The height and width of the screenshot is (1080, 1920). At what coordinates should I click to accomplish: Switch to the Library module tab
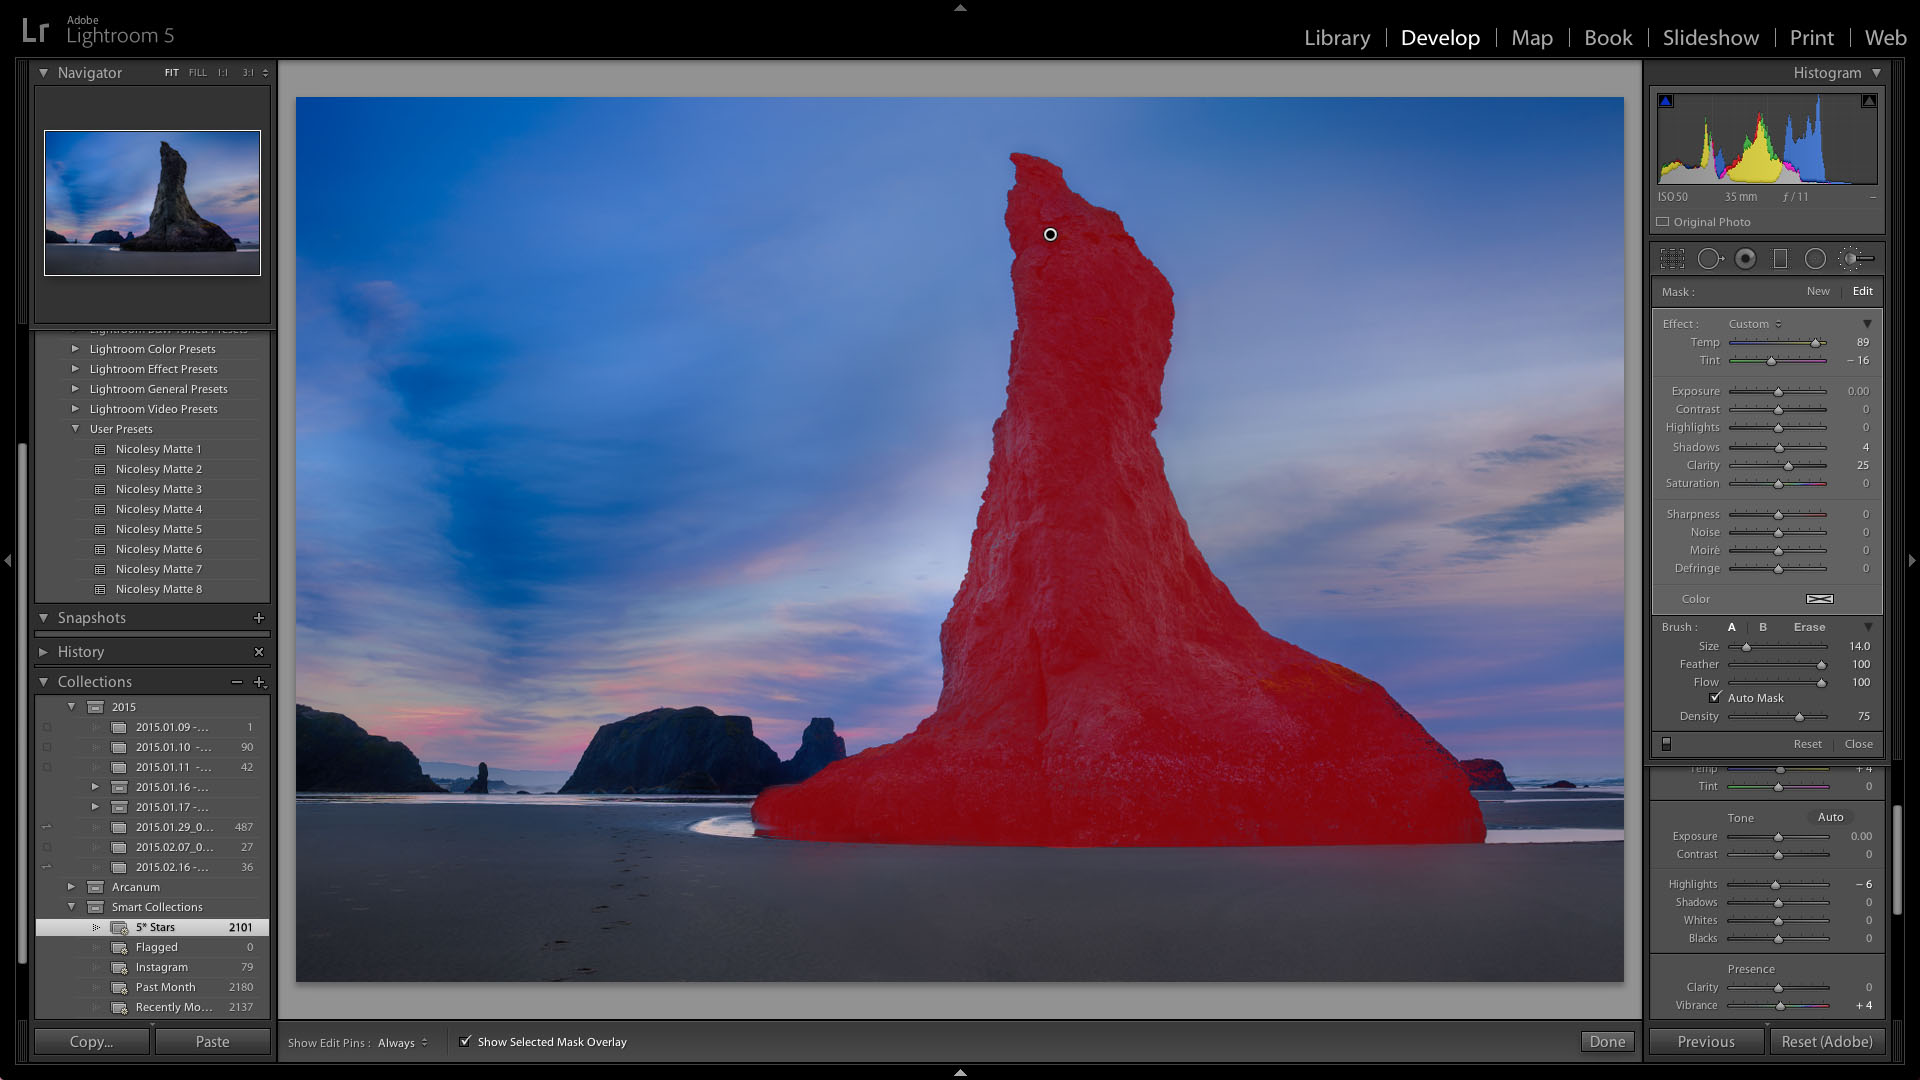click(x=1337, y=37)
